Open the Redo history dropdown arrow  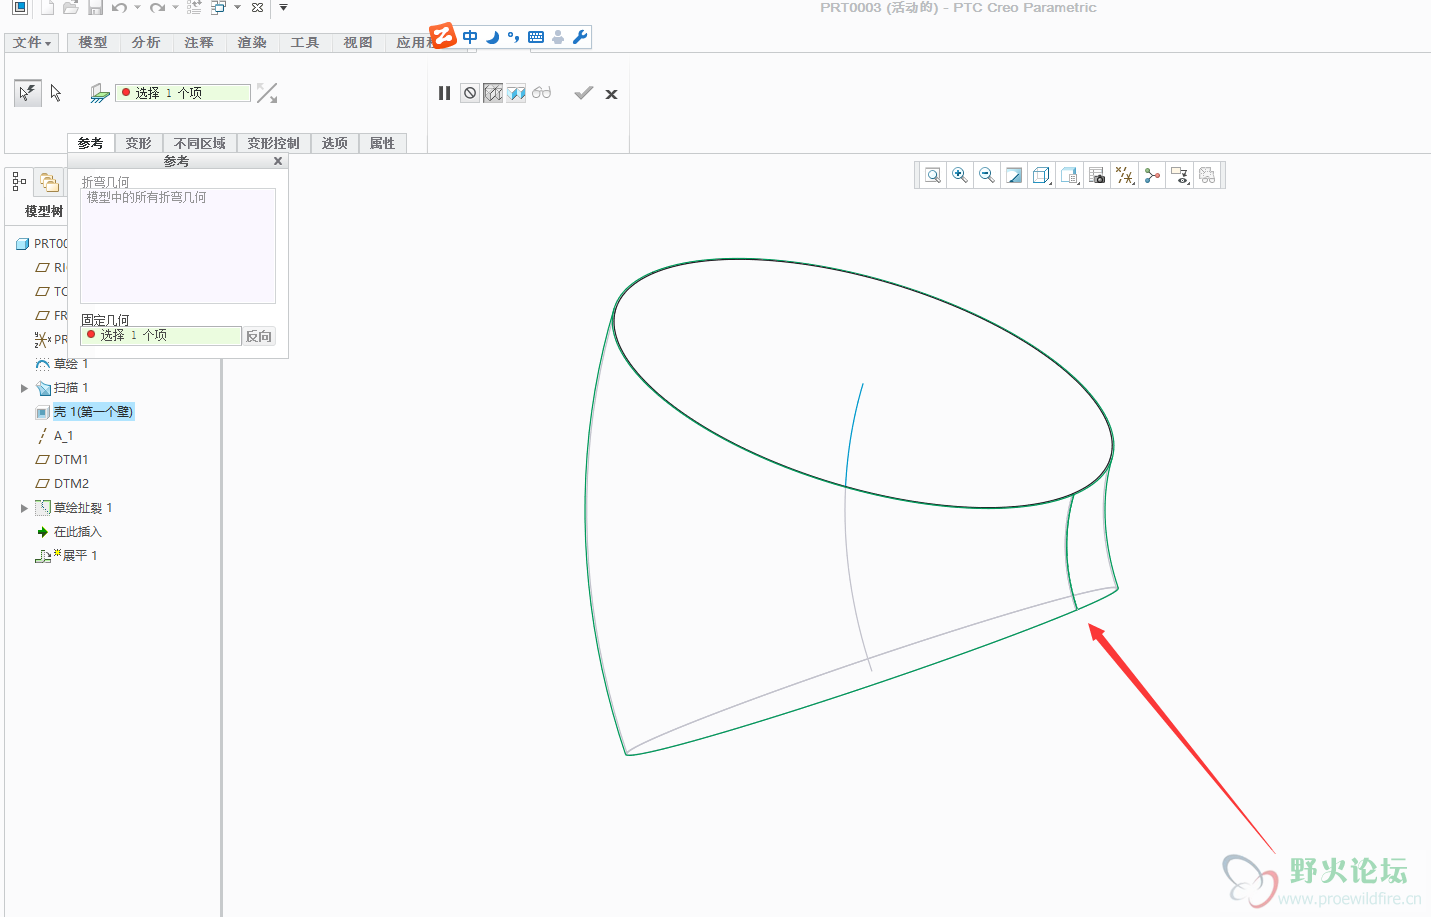175,7
